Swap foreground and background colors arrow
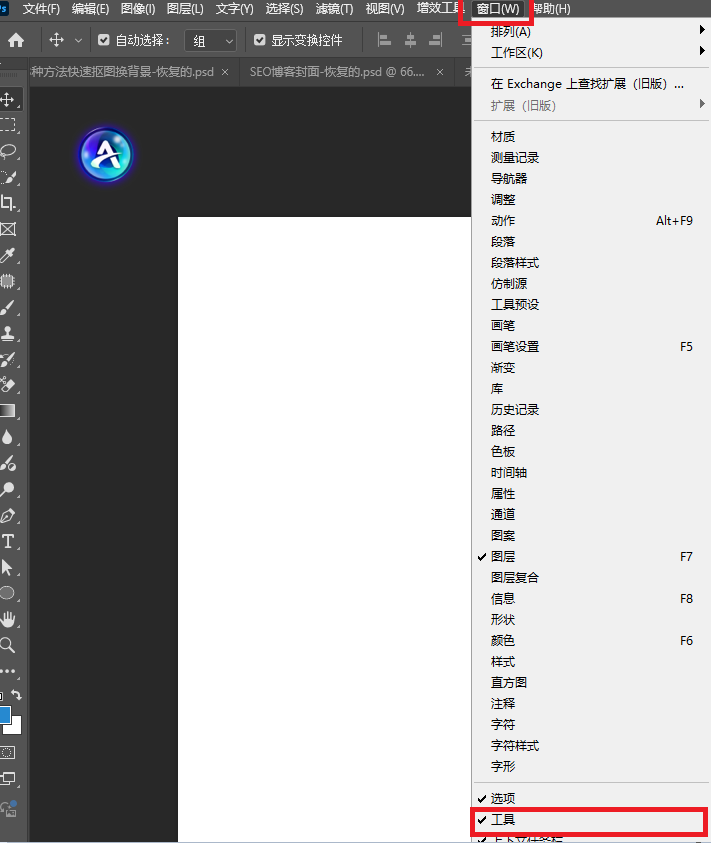 16,695
